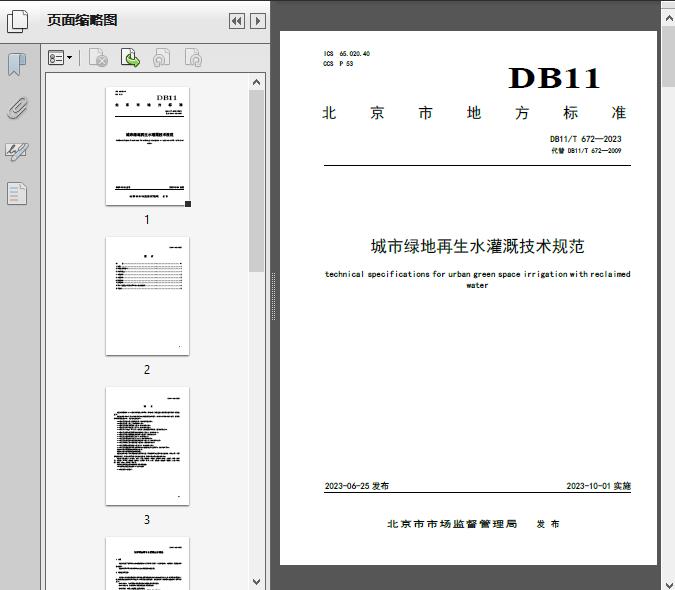Click the title 城市绿地再生水灌溉技术规范
The width and height of the screenshot is (675, 590).
477,246
